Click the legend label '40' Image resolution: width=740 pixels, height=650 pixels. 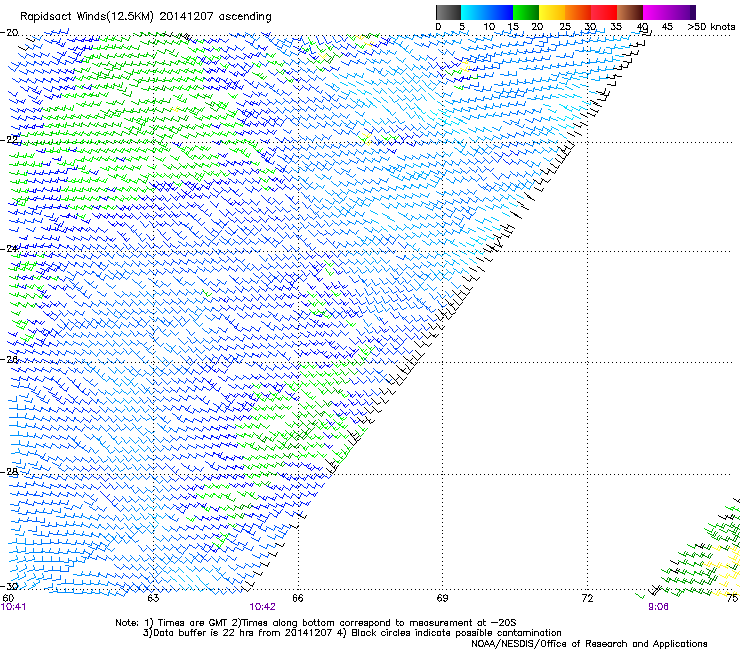pyautogui.click(x=642, y=27)
